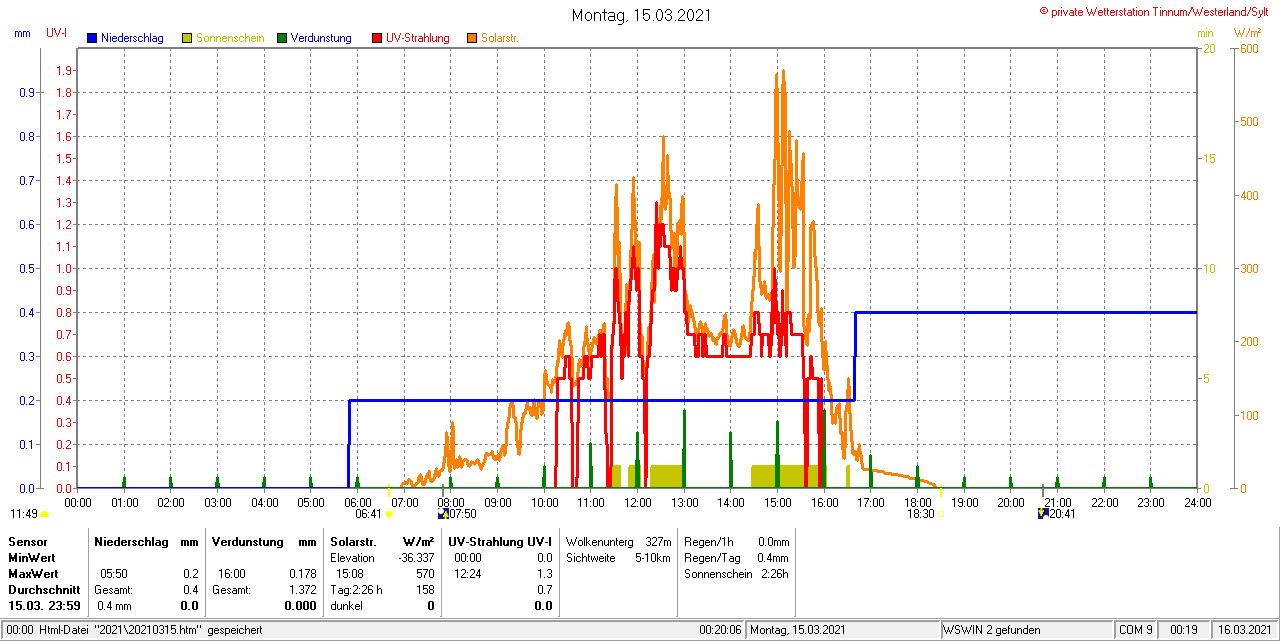This screenshot has width=1280, height=641.
Task: Click the 24:00 time axis label
Action: 1198,502
